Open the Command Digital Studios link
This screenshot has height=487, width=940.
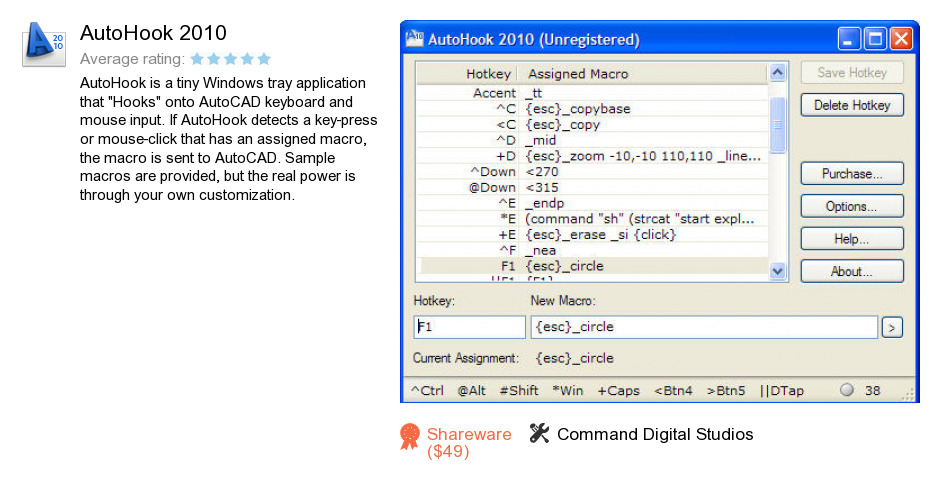(x=655, y=434)
